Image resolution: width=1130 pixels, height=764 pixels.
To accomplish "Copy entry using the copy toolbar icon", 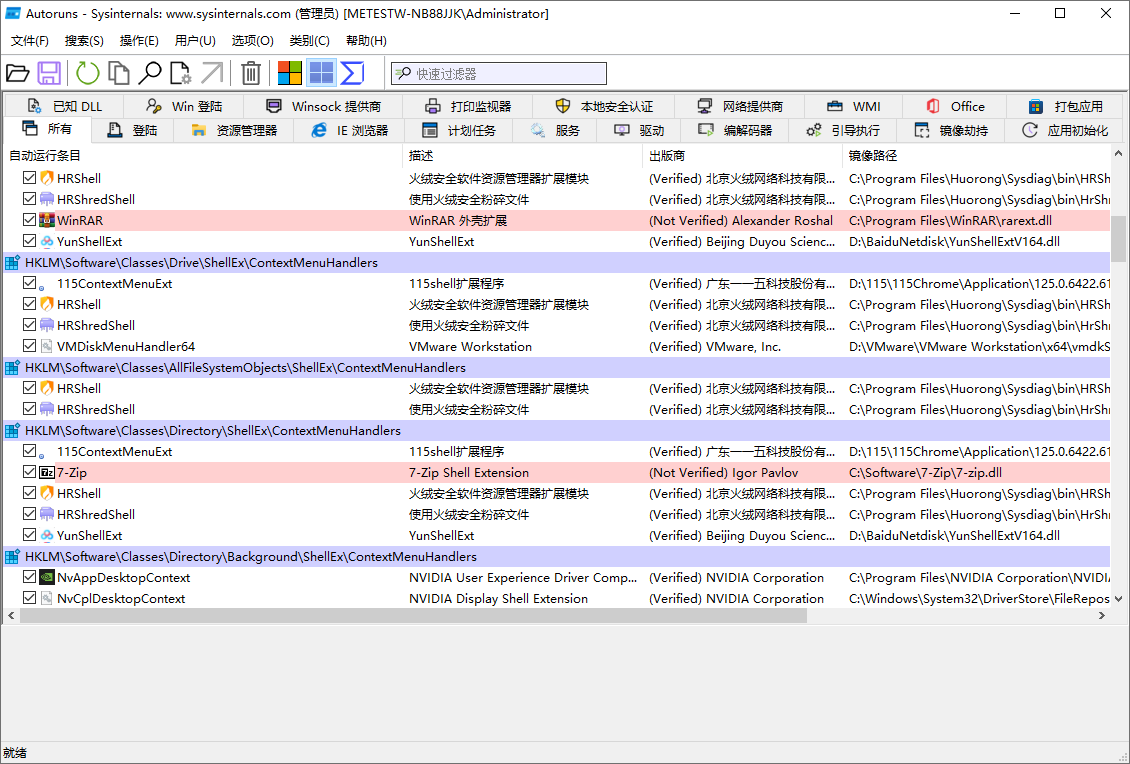I will 118,73.
